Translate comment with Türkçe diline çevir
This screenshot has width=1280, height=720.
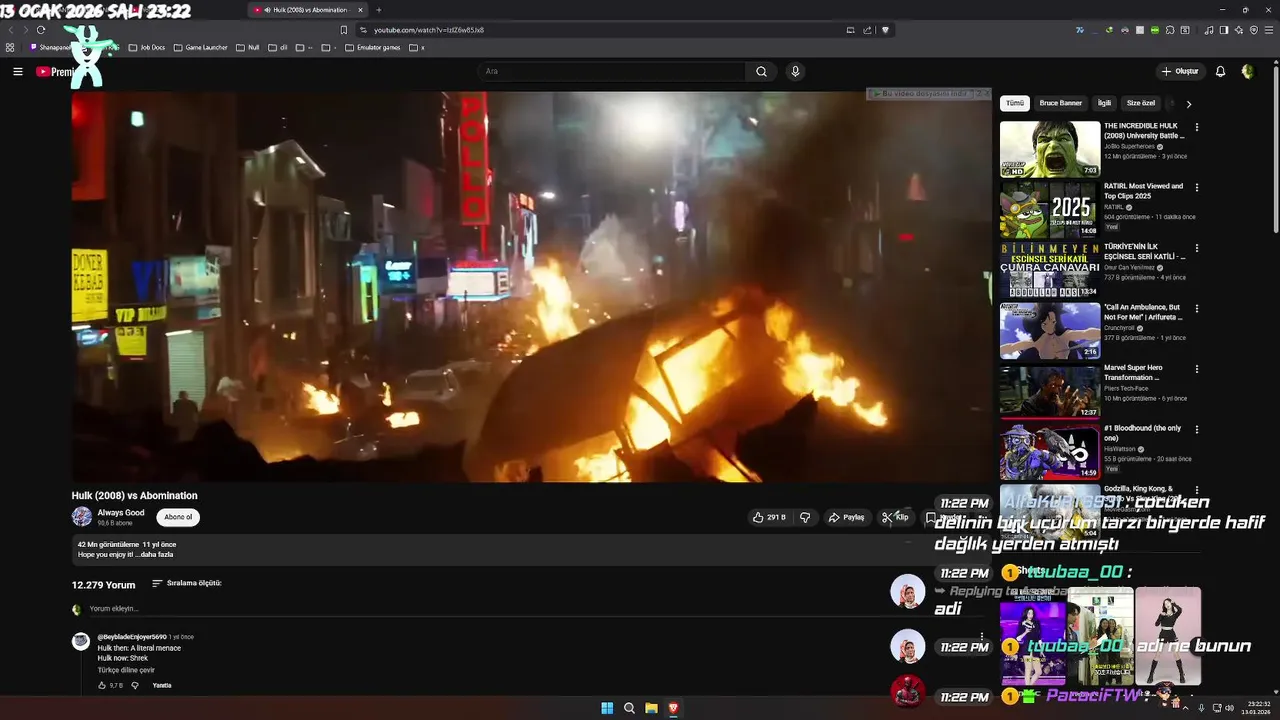(x=126, y=670)
